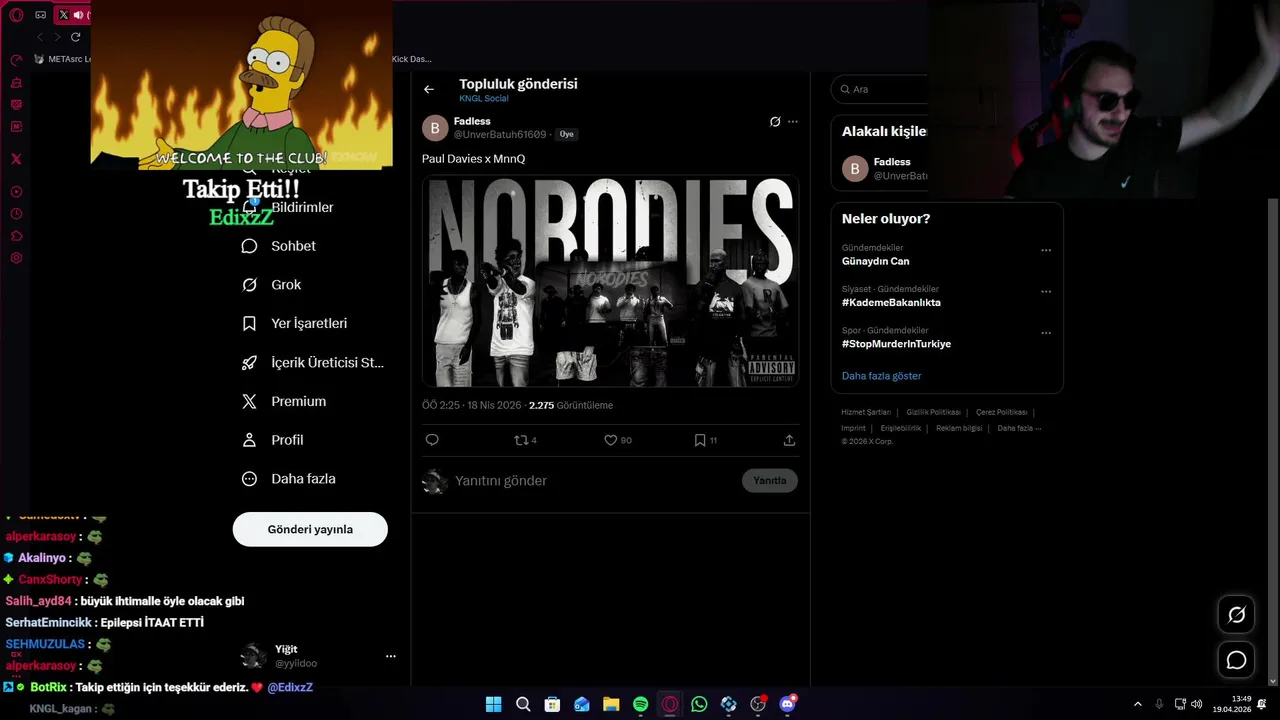Click the Yanıtla reply button
The width and height of the screenshot is (1280, 720).
(770, 481)
